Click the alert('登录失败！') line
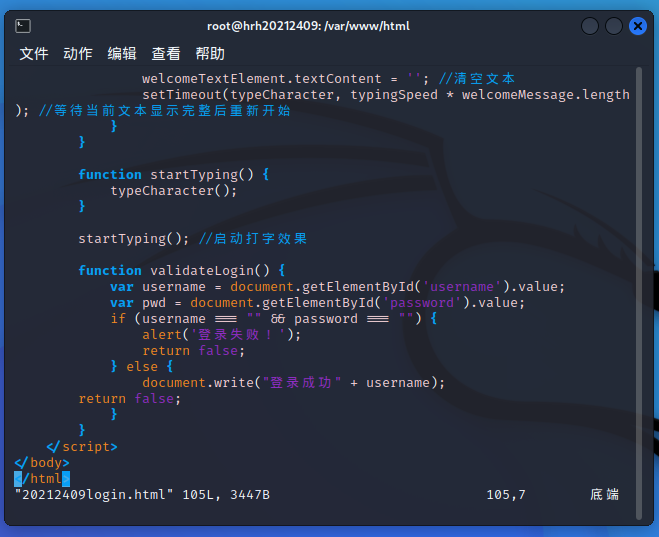 221,334
